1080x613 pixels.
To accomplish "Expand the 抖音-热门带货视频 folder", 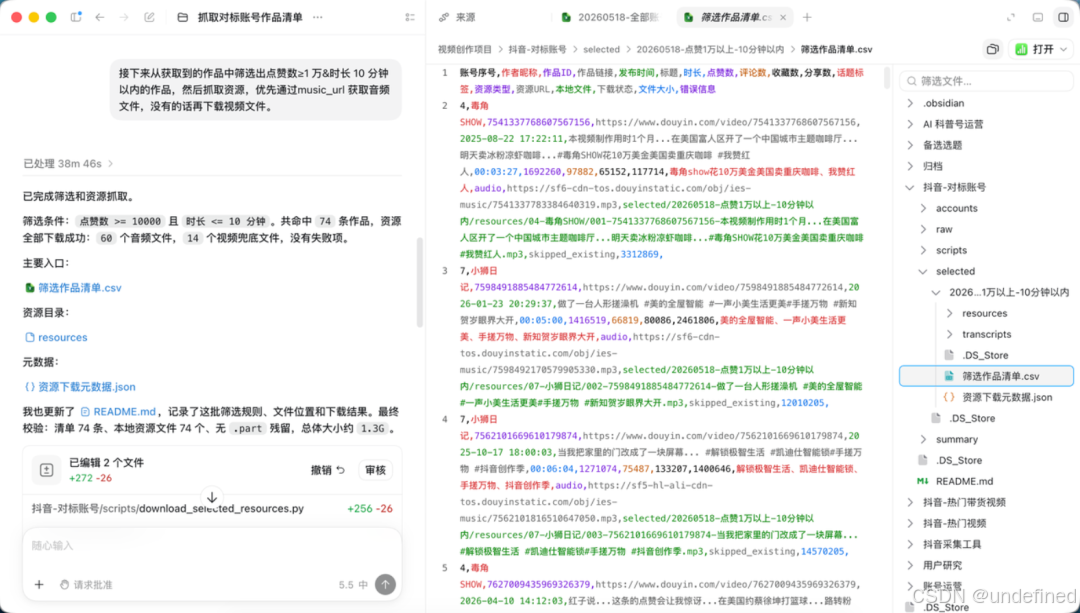I will click(x=911, y=502).
